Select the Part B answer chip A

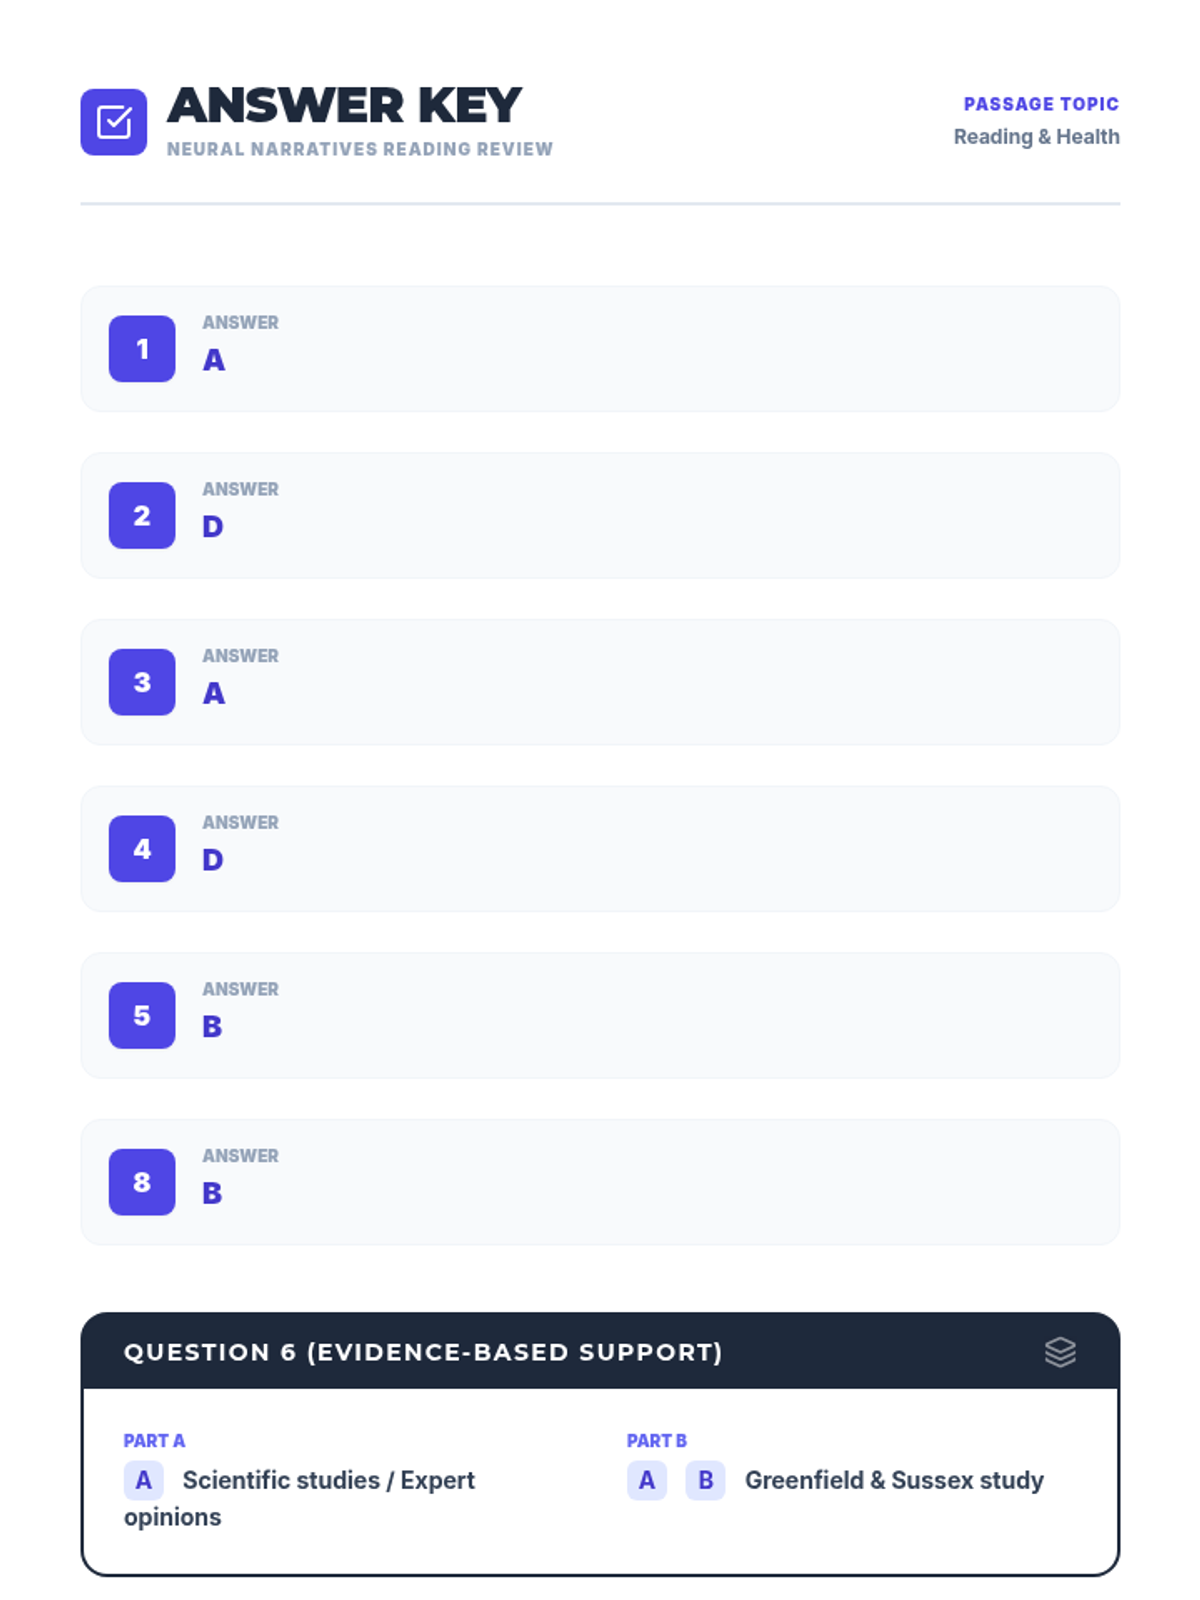647,1480
